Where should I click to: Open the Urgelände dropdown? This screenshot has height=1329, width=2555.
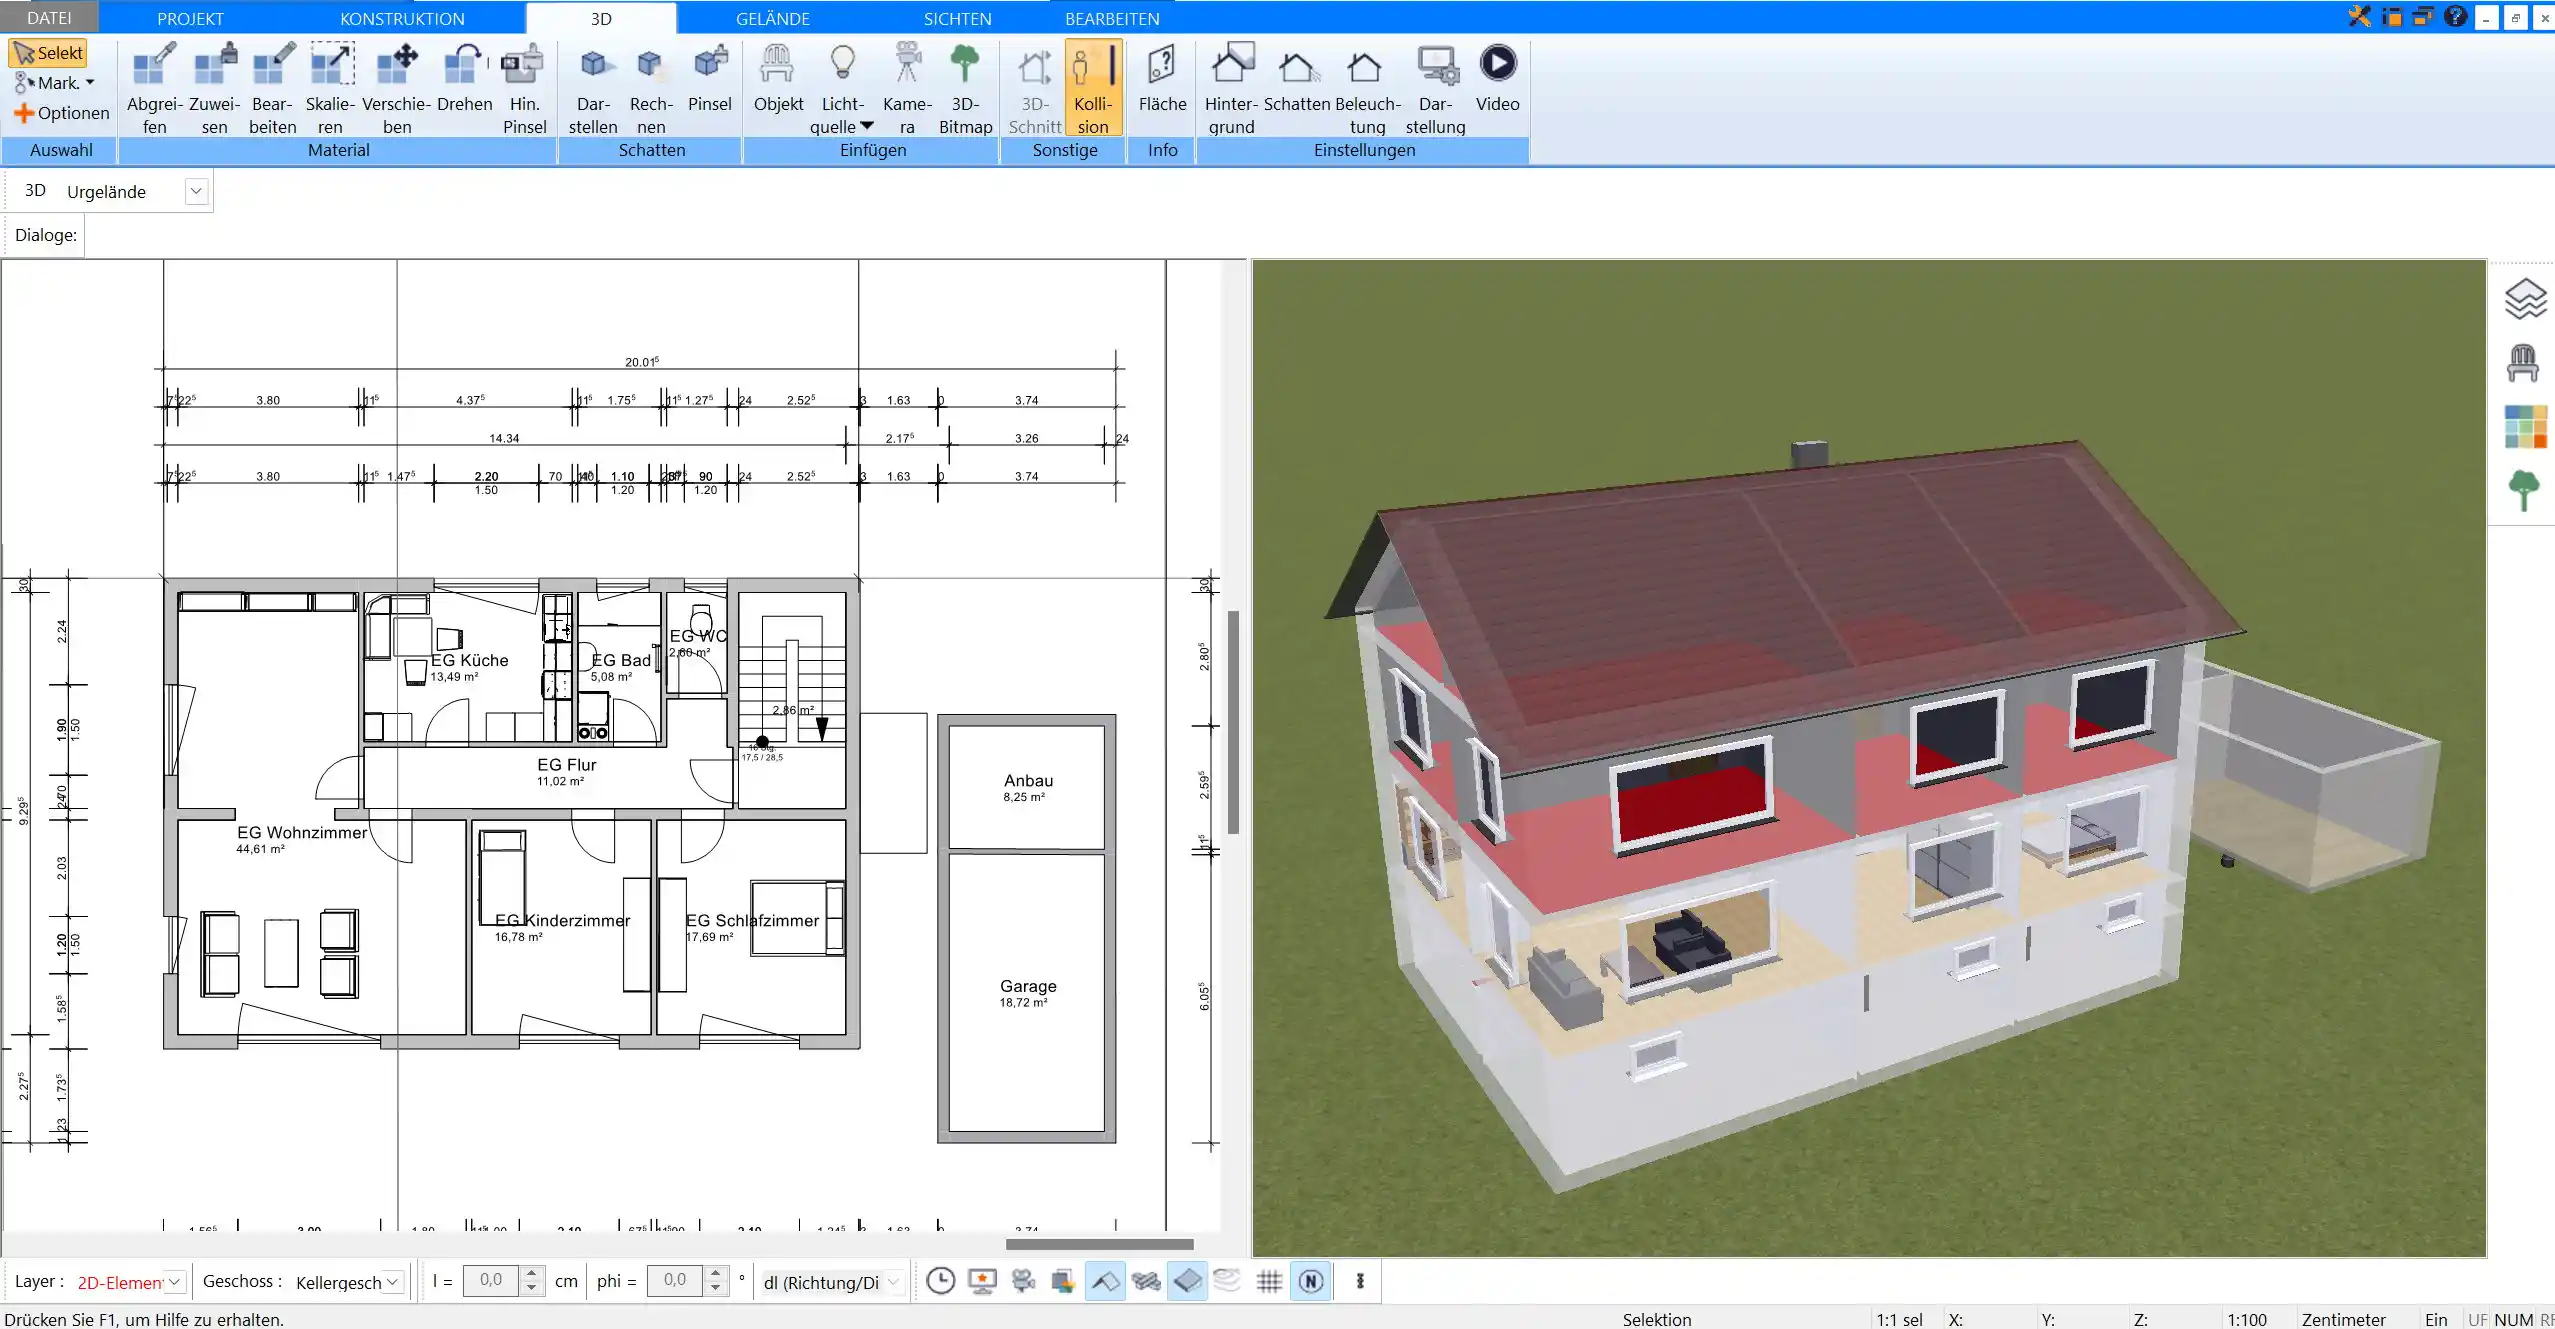[196, 191]
